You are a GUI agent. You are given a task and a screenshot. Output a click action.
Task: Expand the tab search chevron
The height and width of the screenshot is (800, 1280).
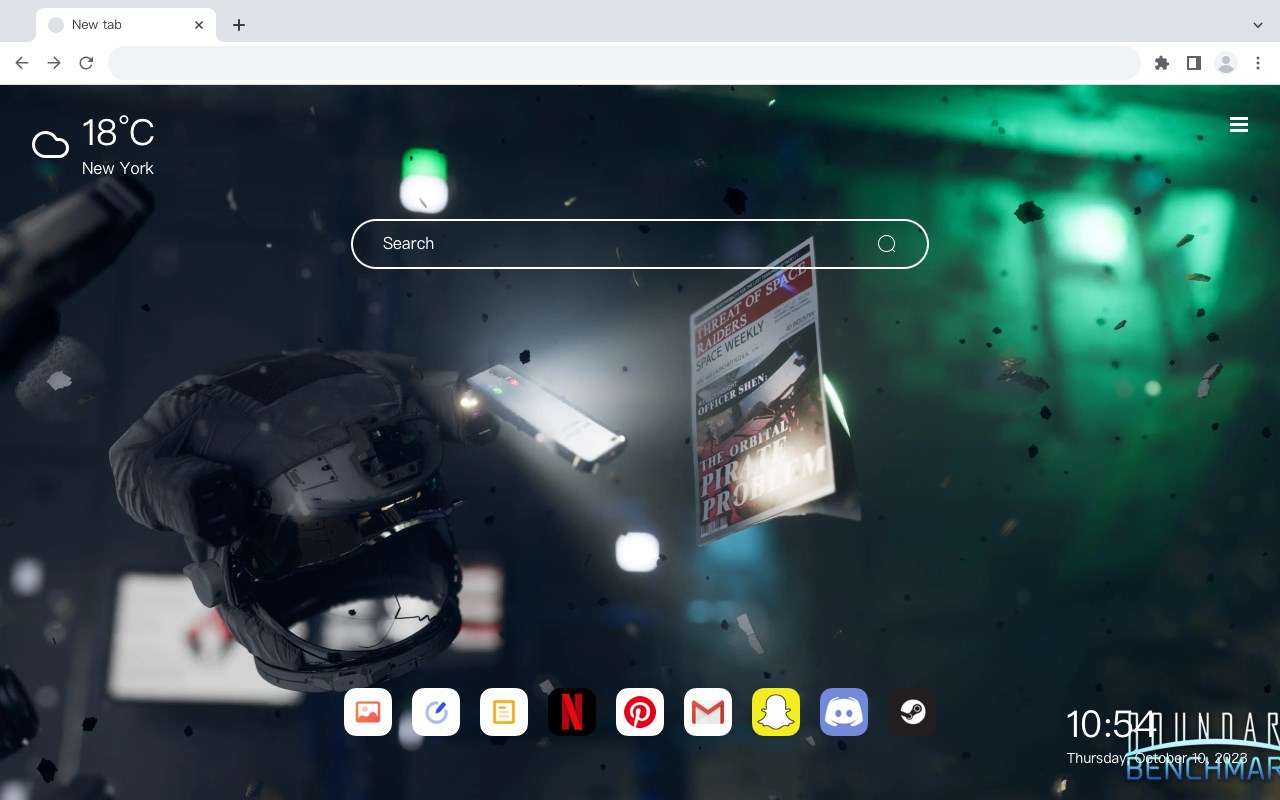click(1258, 25)
